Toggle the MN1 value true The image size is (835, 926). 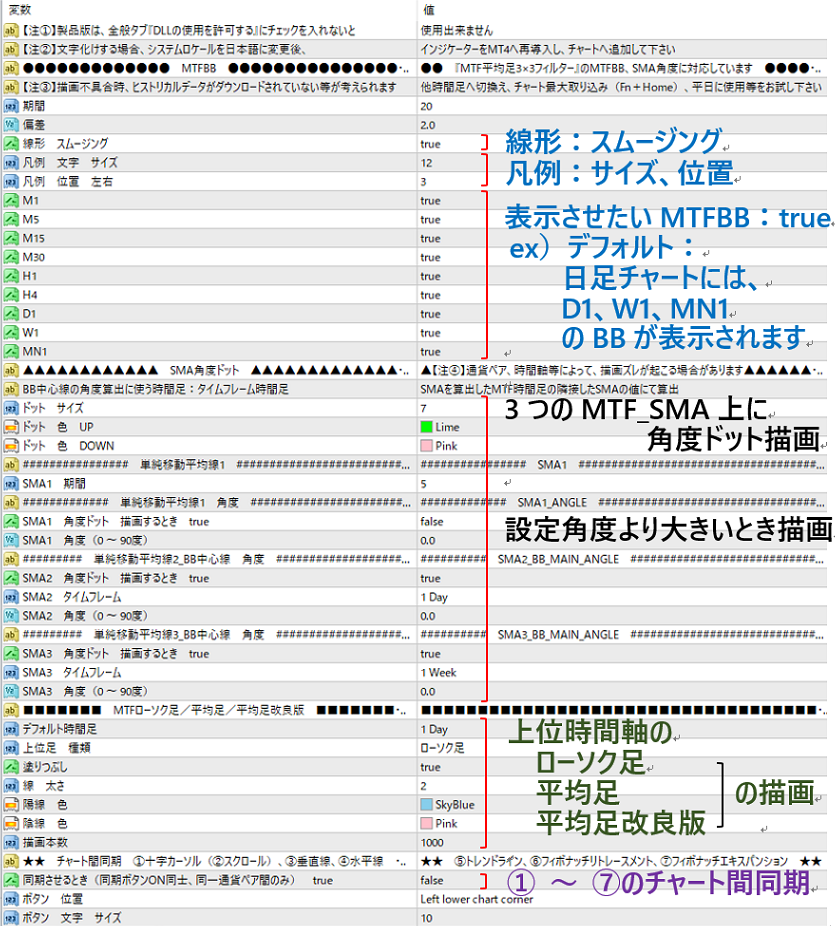(x=430, y=352)
